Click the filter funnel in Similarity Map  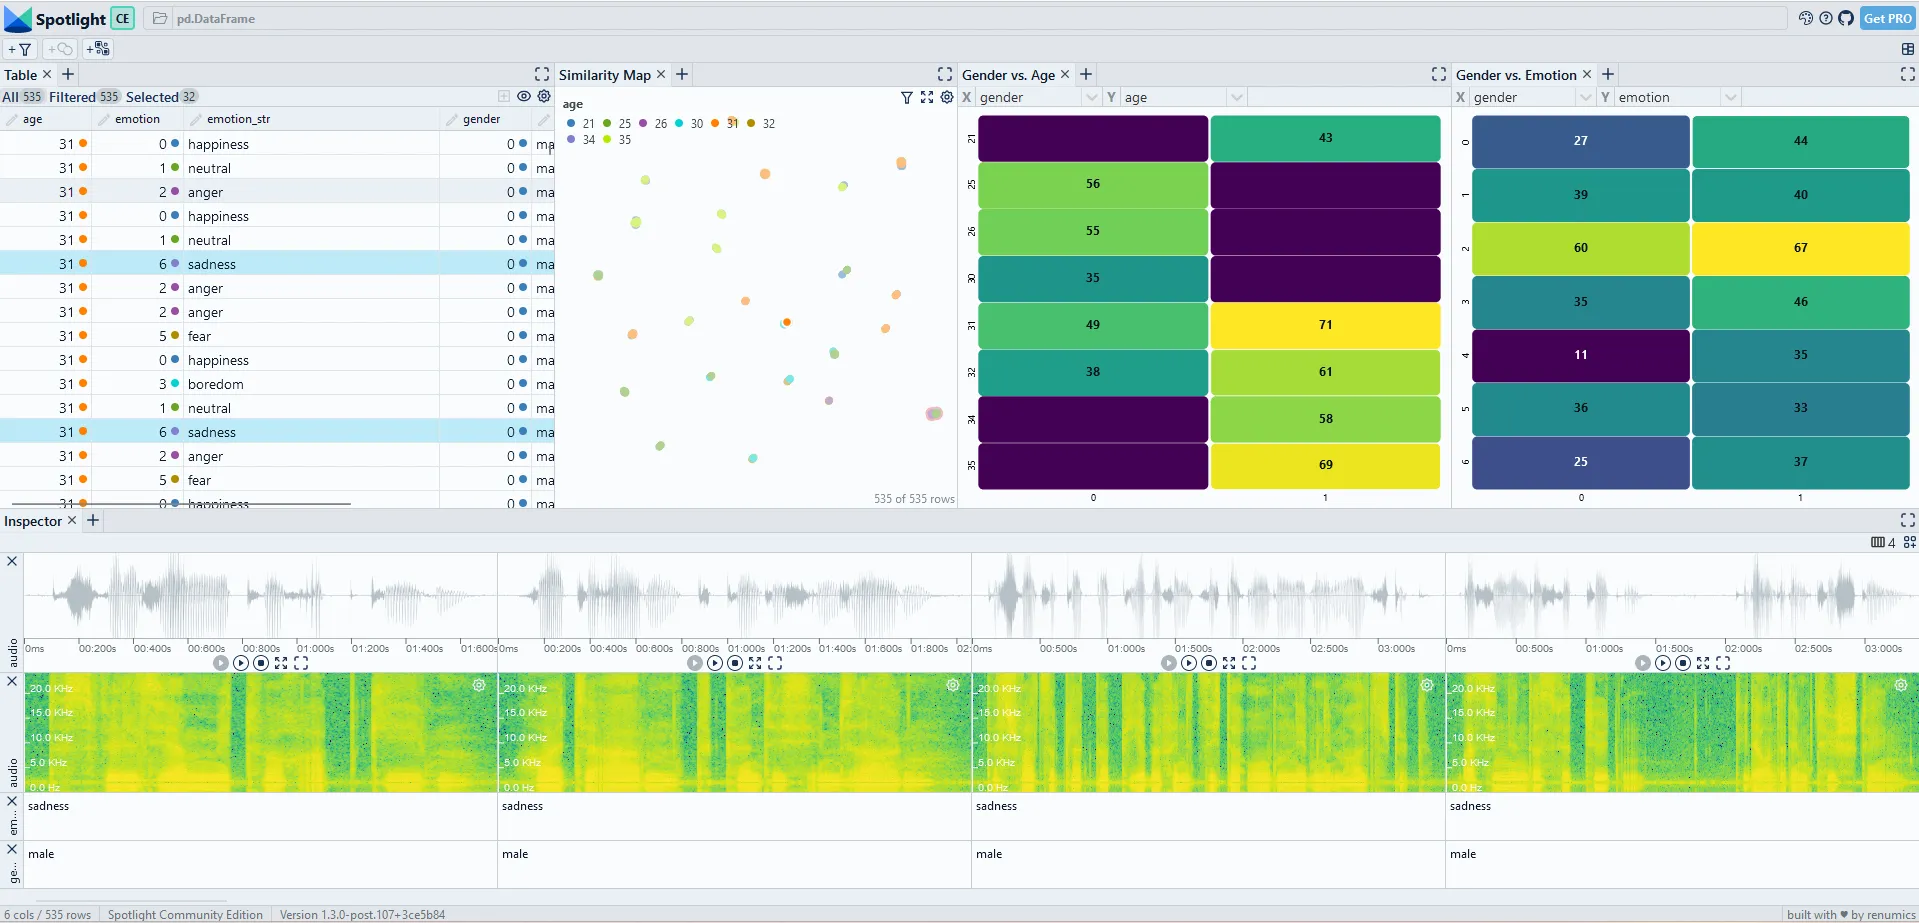tap(907, 97)
